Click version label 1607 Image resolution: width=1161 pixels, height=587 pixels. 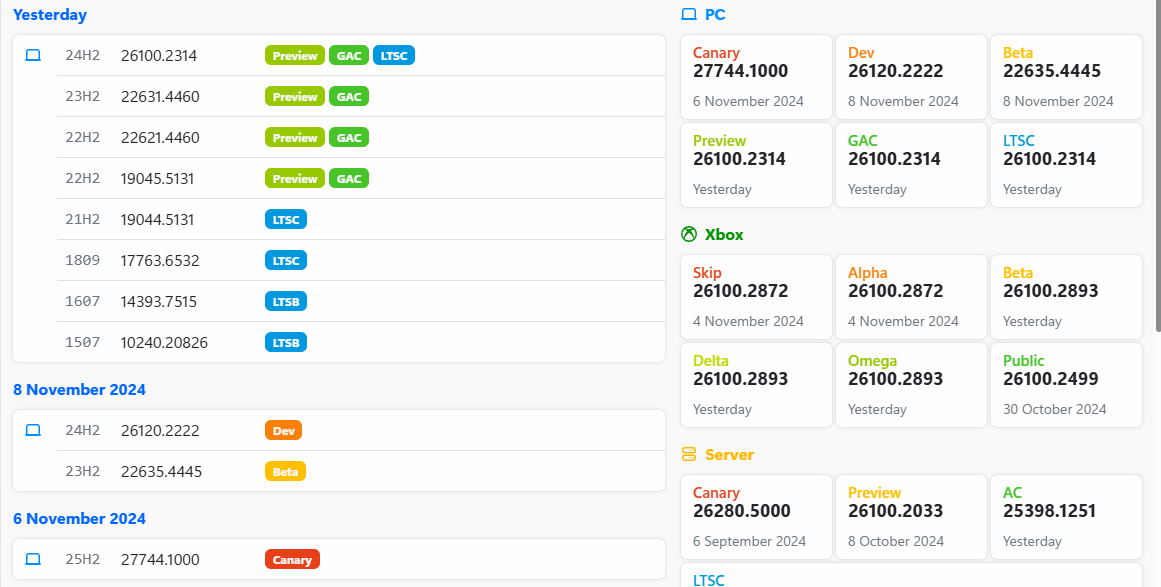[82, 301]
